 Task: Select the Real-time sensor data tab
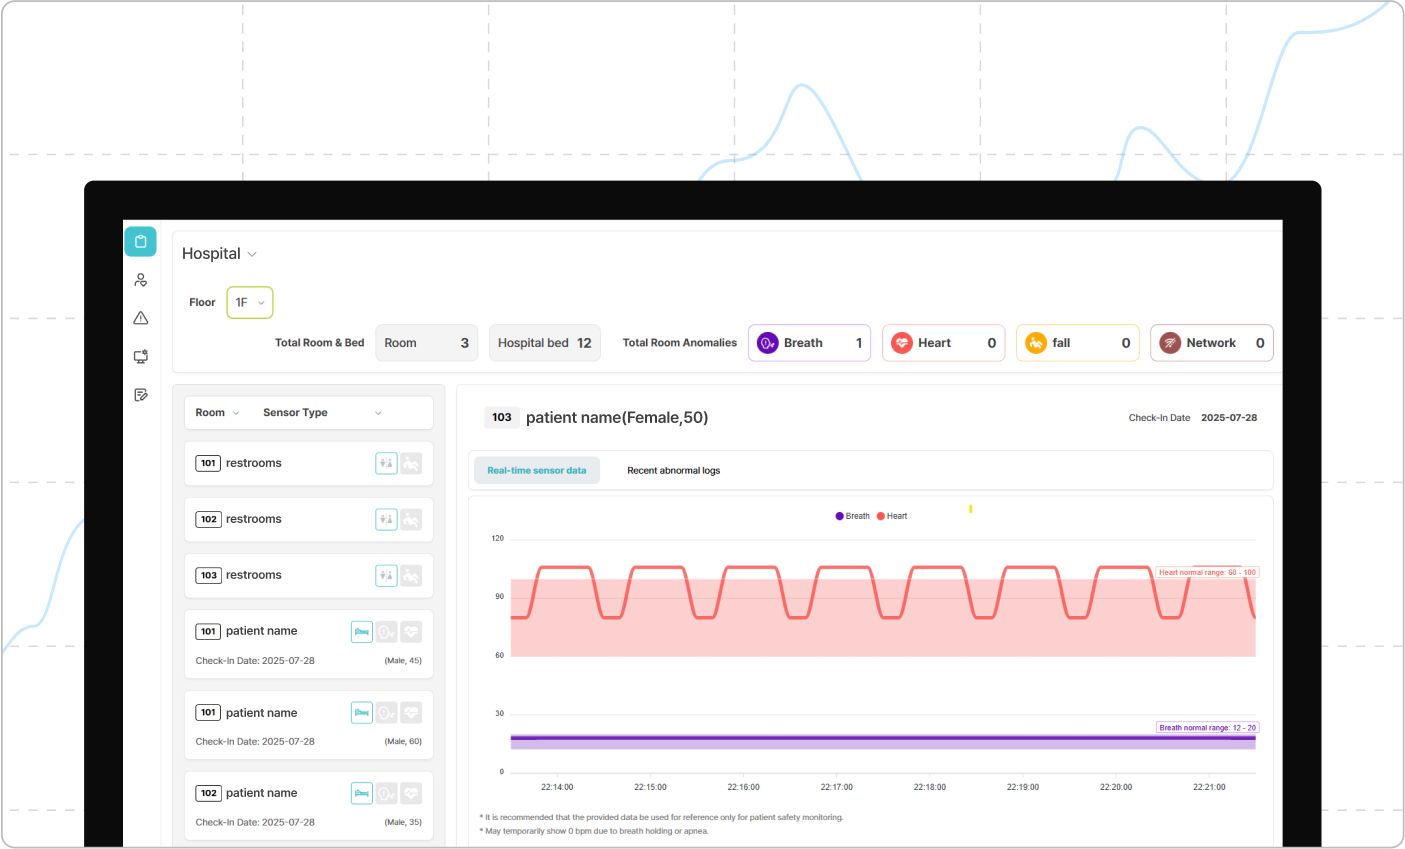pos(536,470)
